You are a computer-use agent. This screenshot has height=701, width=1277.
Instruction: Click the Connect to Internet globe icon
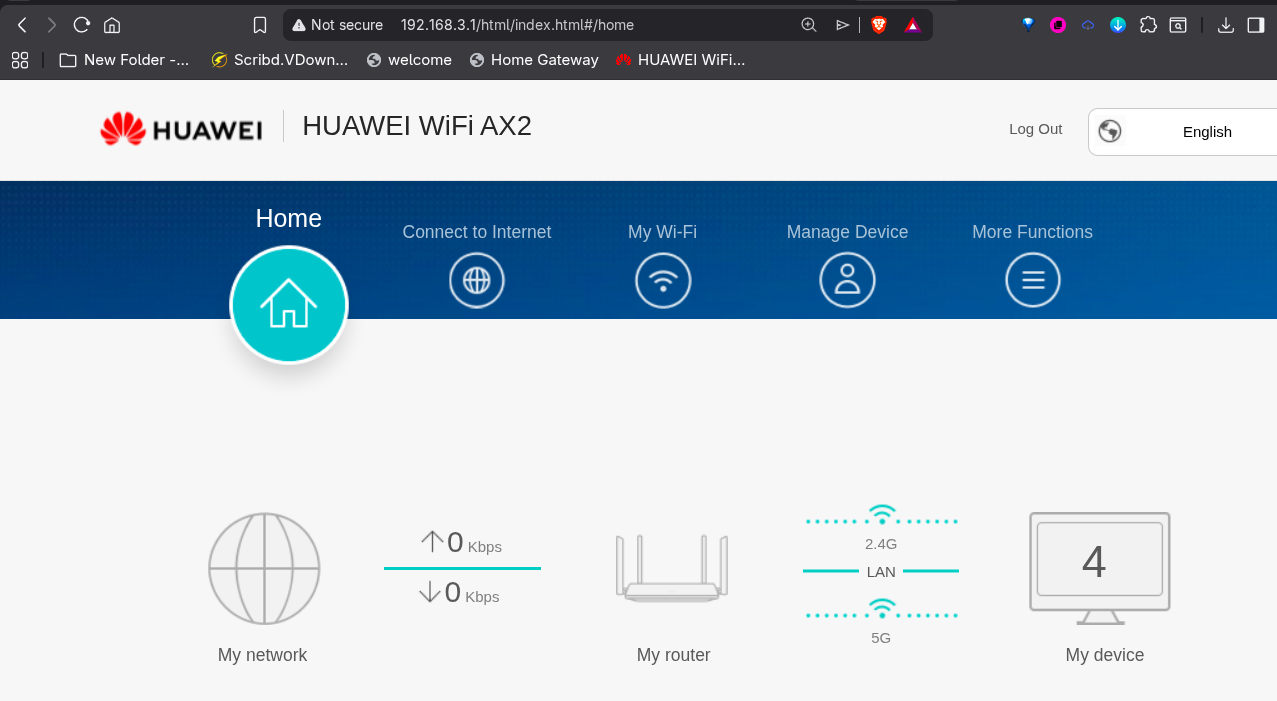(476, 280)
